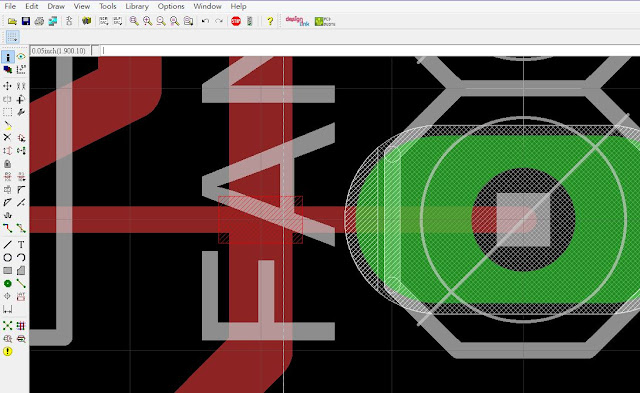The image size is (640, 393).
Task: Switch to schematic using board/schematic icon
Action: 69,21
